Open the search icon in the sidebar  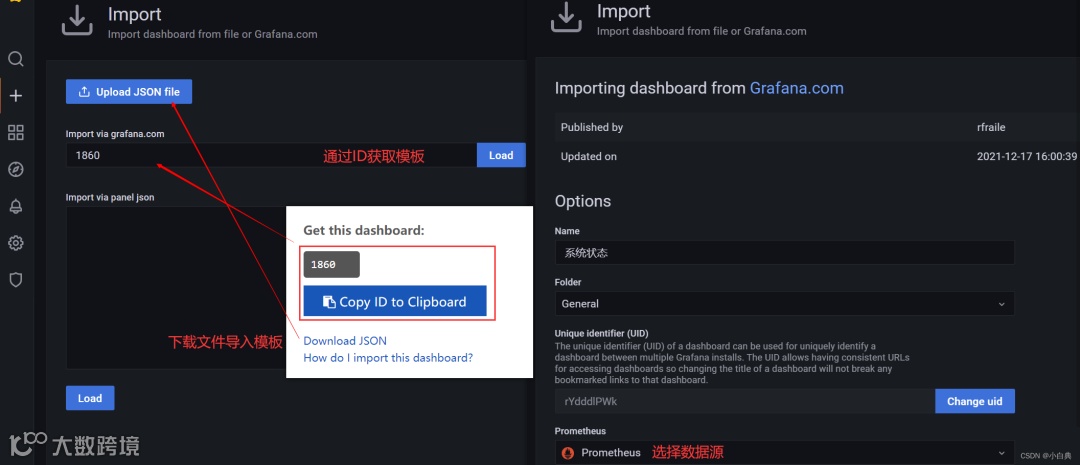coord(16,59)
